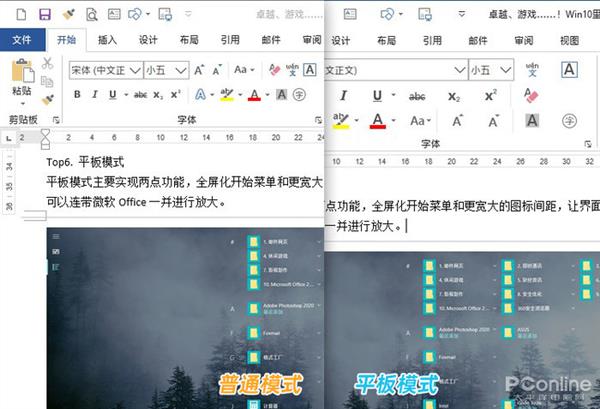
Task: Toggle character shading in left window
Action: 281,95
